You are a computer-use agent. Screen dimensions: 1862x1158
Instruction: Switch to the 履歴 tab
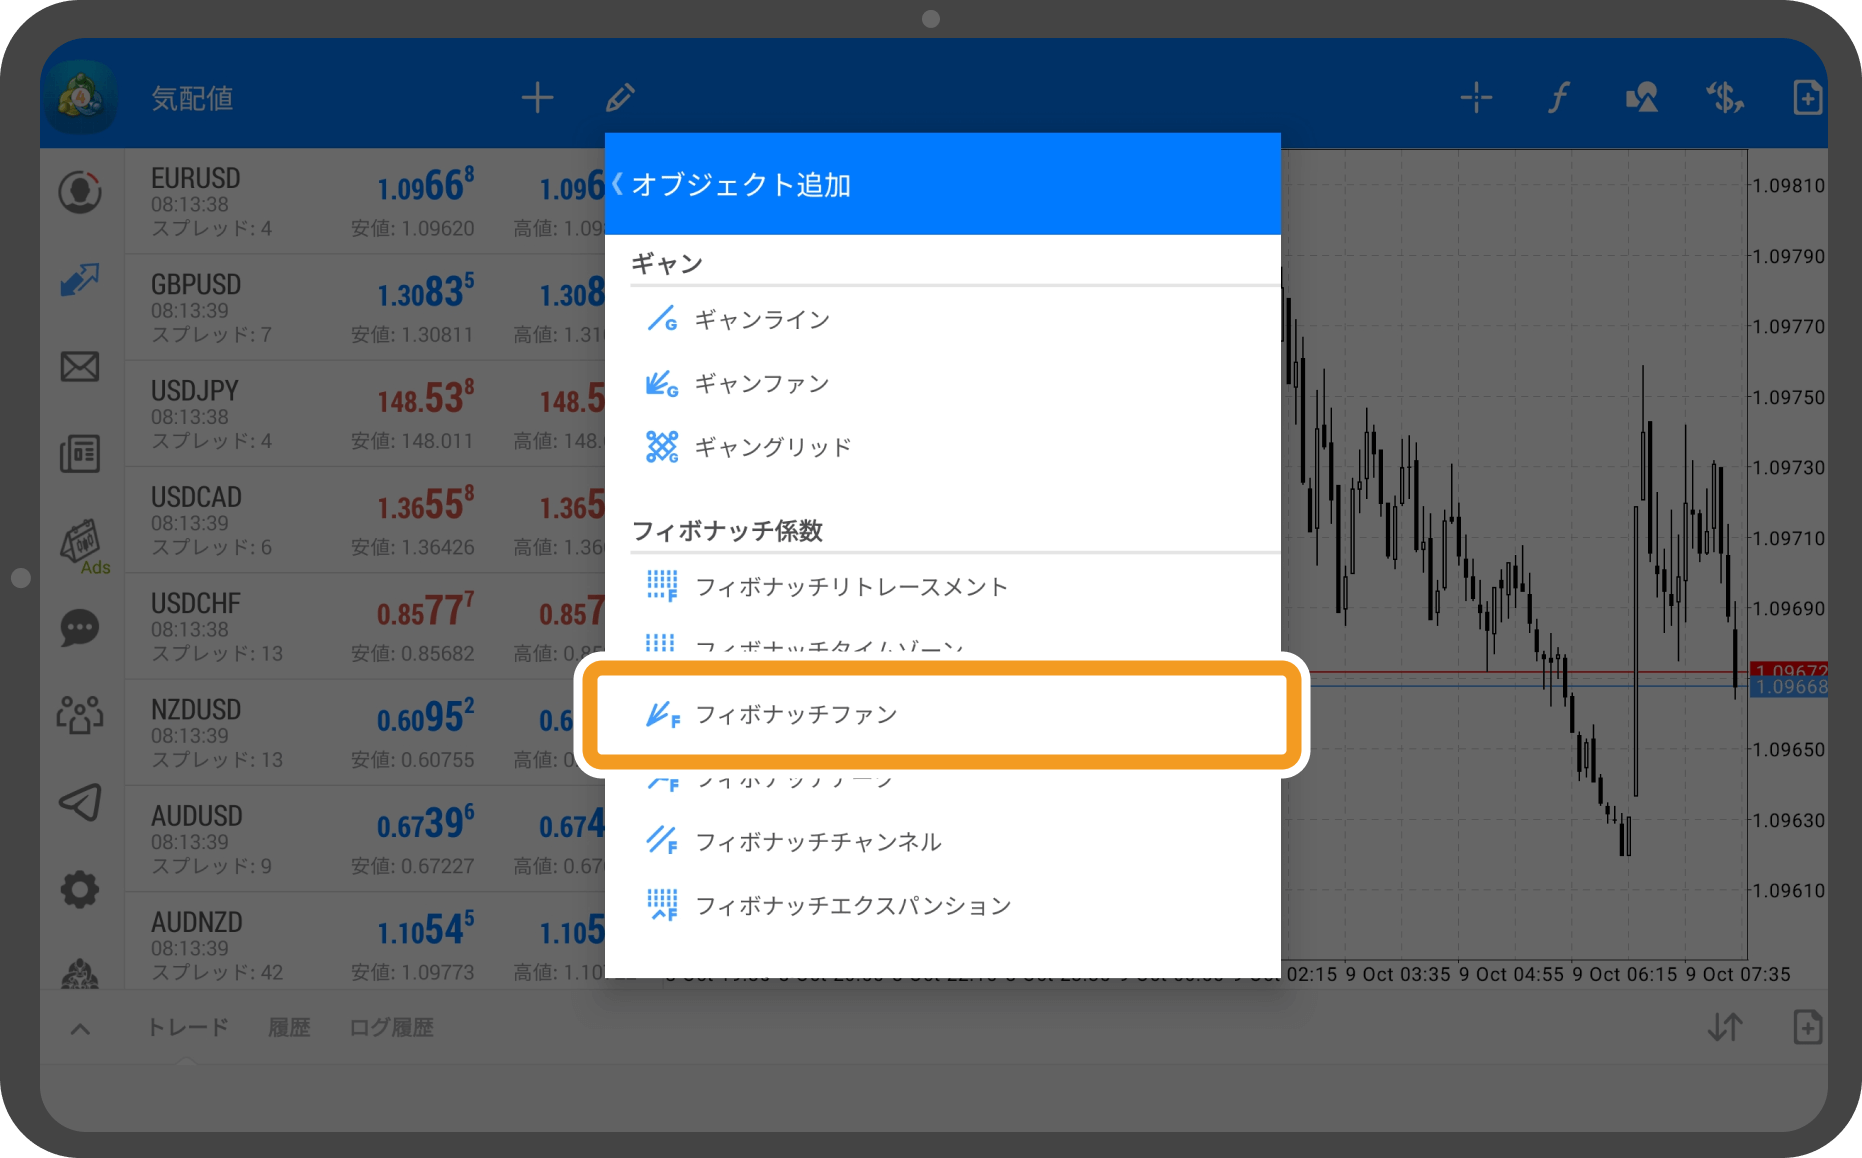[x=289, y=1027]
